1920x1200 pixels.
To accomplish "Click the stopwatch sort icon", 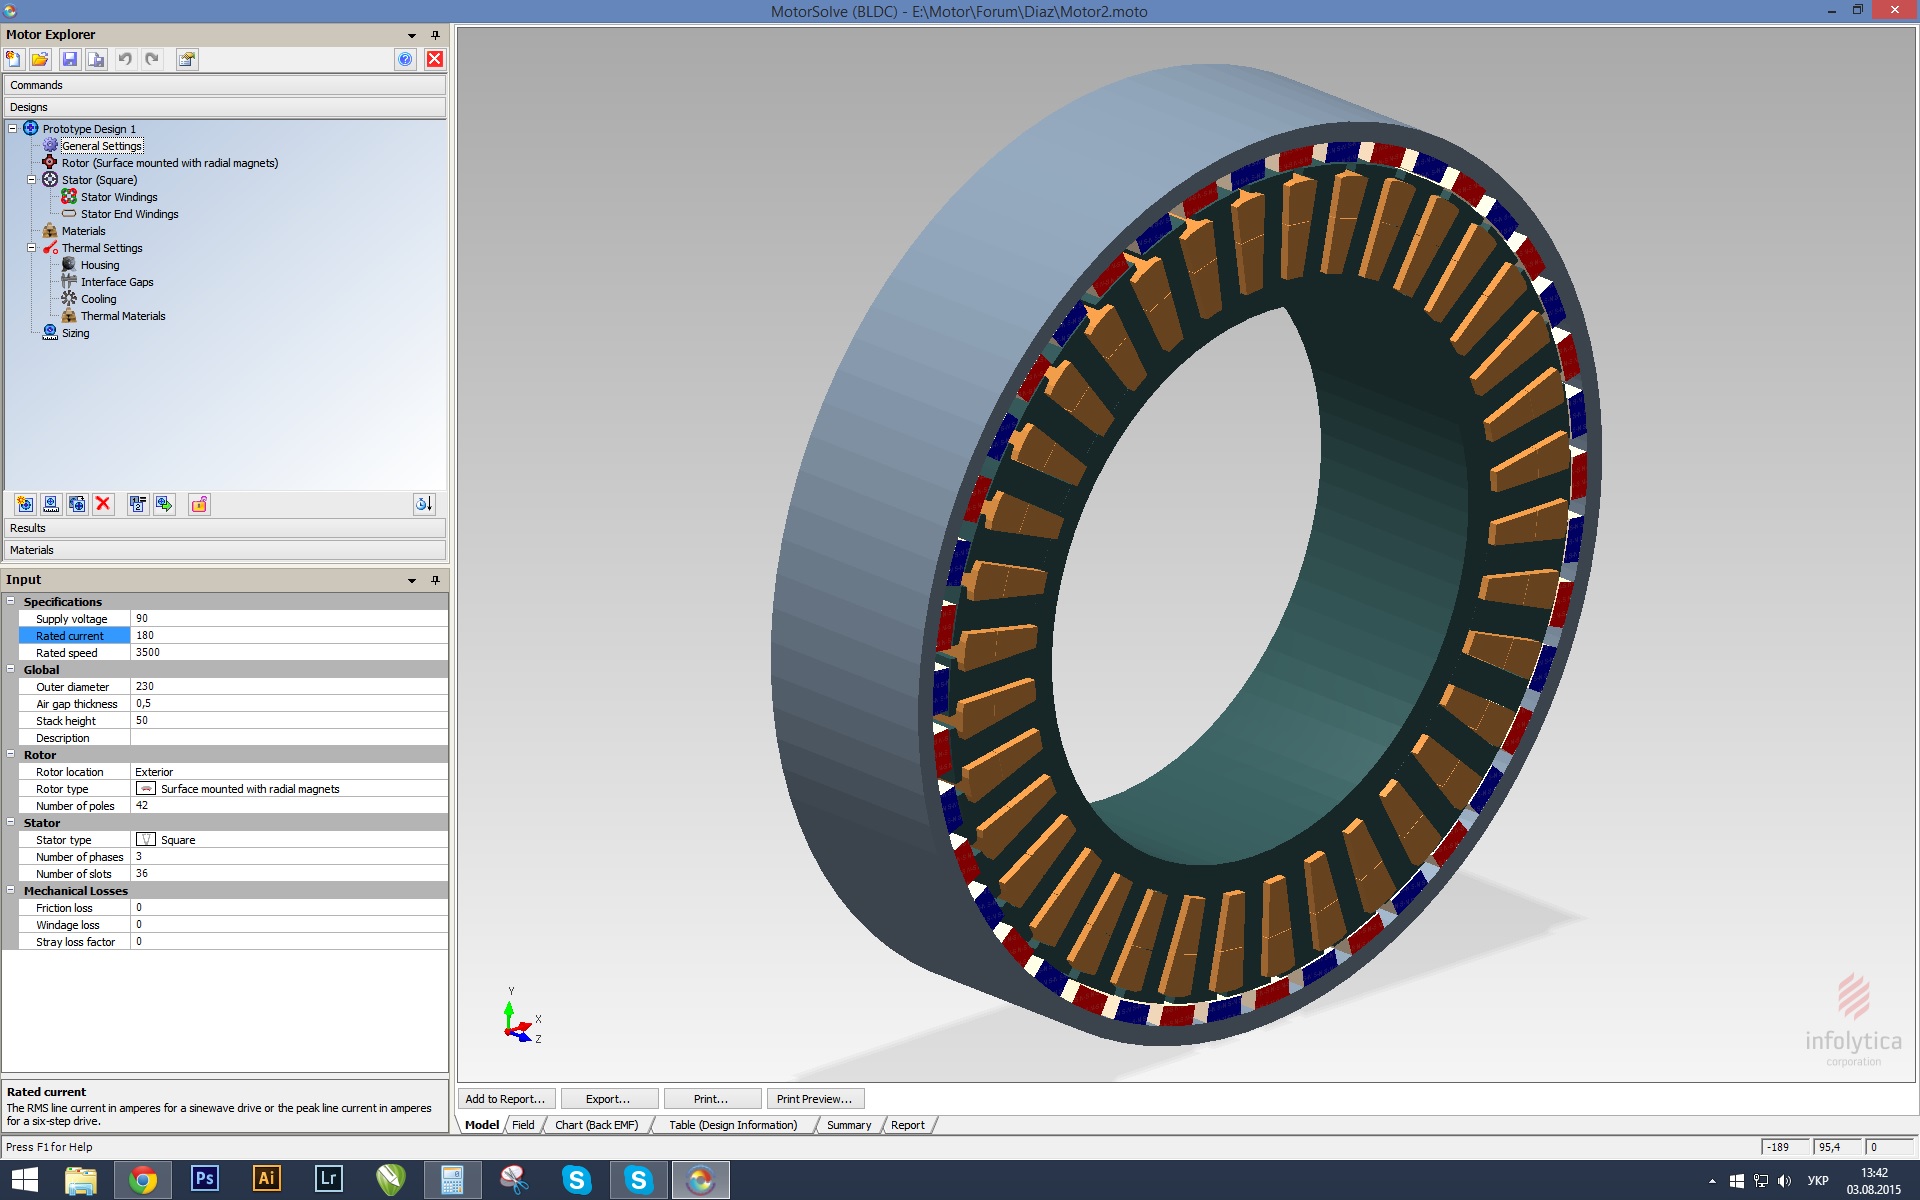I will pyautogui.click(x=424, y=504).
